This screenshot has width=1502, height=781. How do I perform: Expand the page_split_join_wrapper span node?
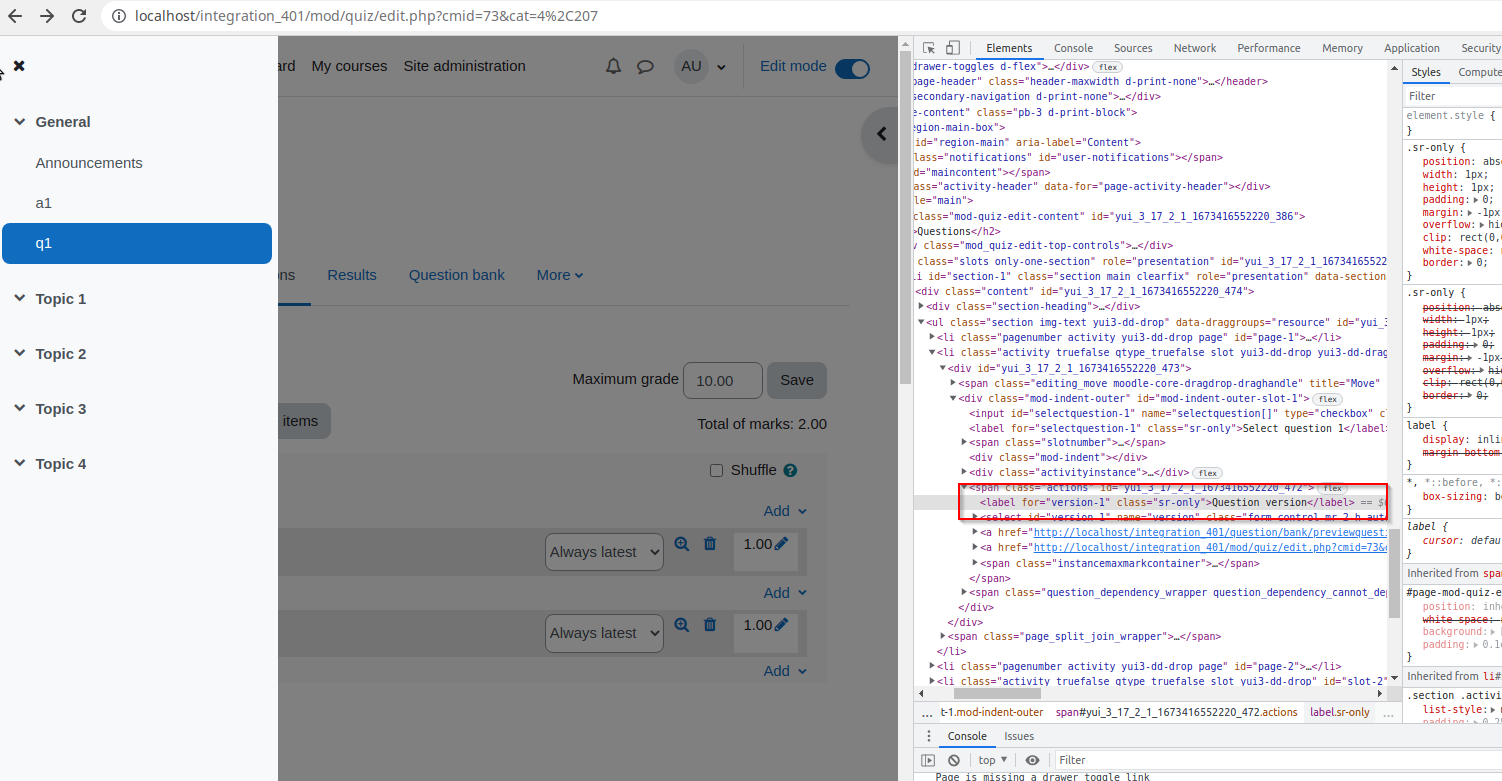944,636
